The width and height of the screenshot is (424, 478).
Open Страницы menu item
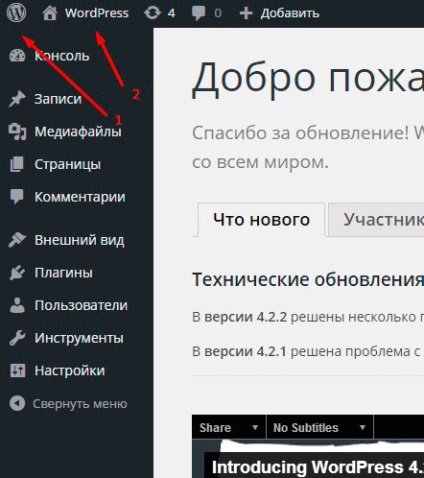coord(68,164)
